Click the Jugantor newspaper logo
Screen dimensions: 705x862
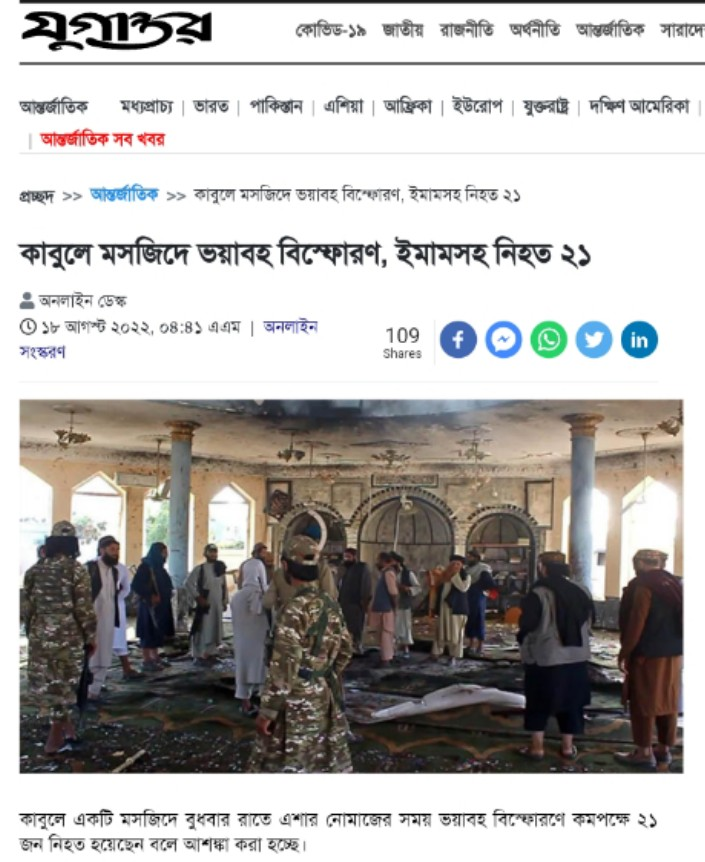[x=117, y=30]
